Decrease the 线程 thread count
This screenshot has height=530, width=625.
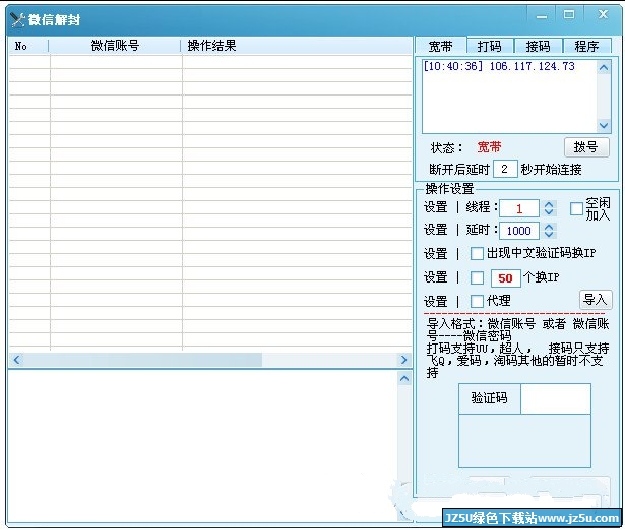549,212
